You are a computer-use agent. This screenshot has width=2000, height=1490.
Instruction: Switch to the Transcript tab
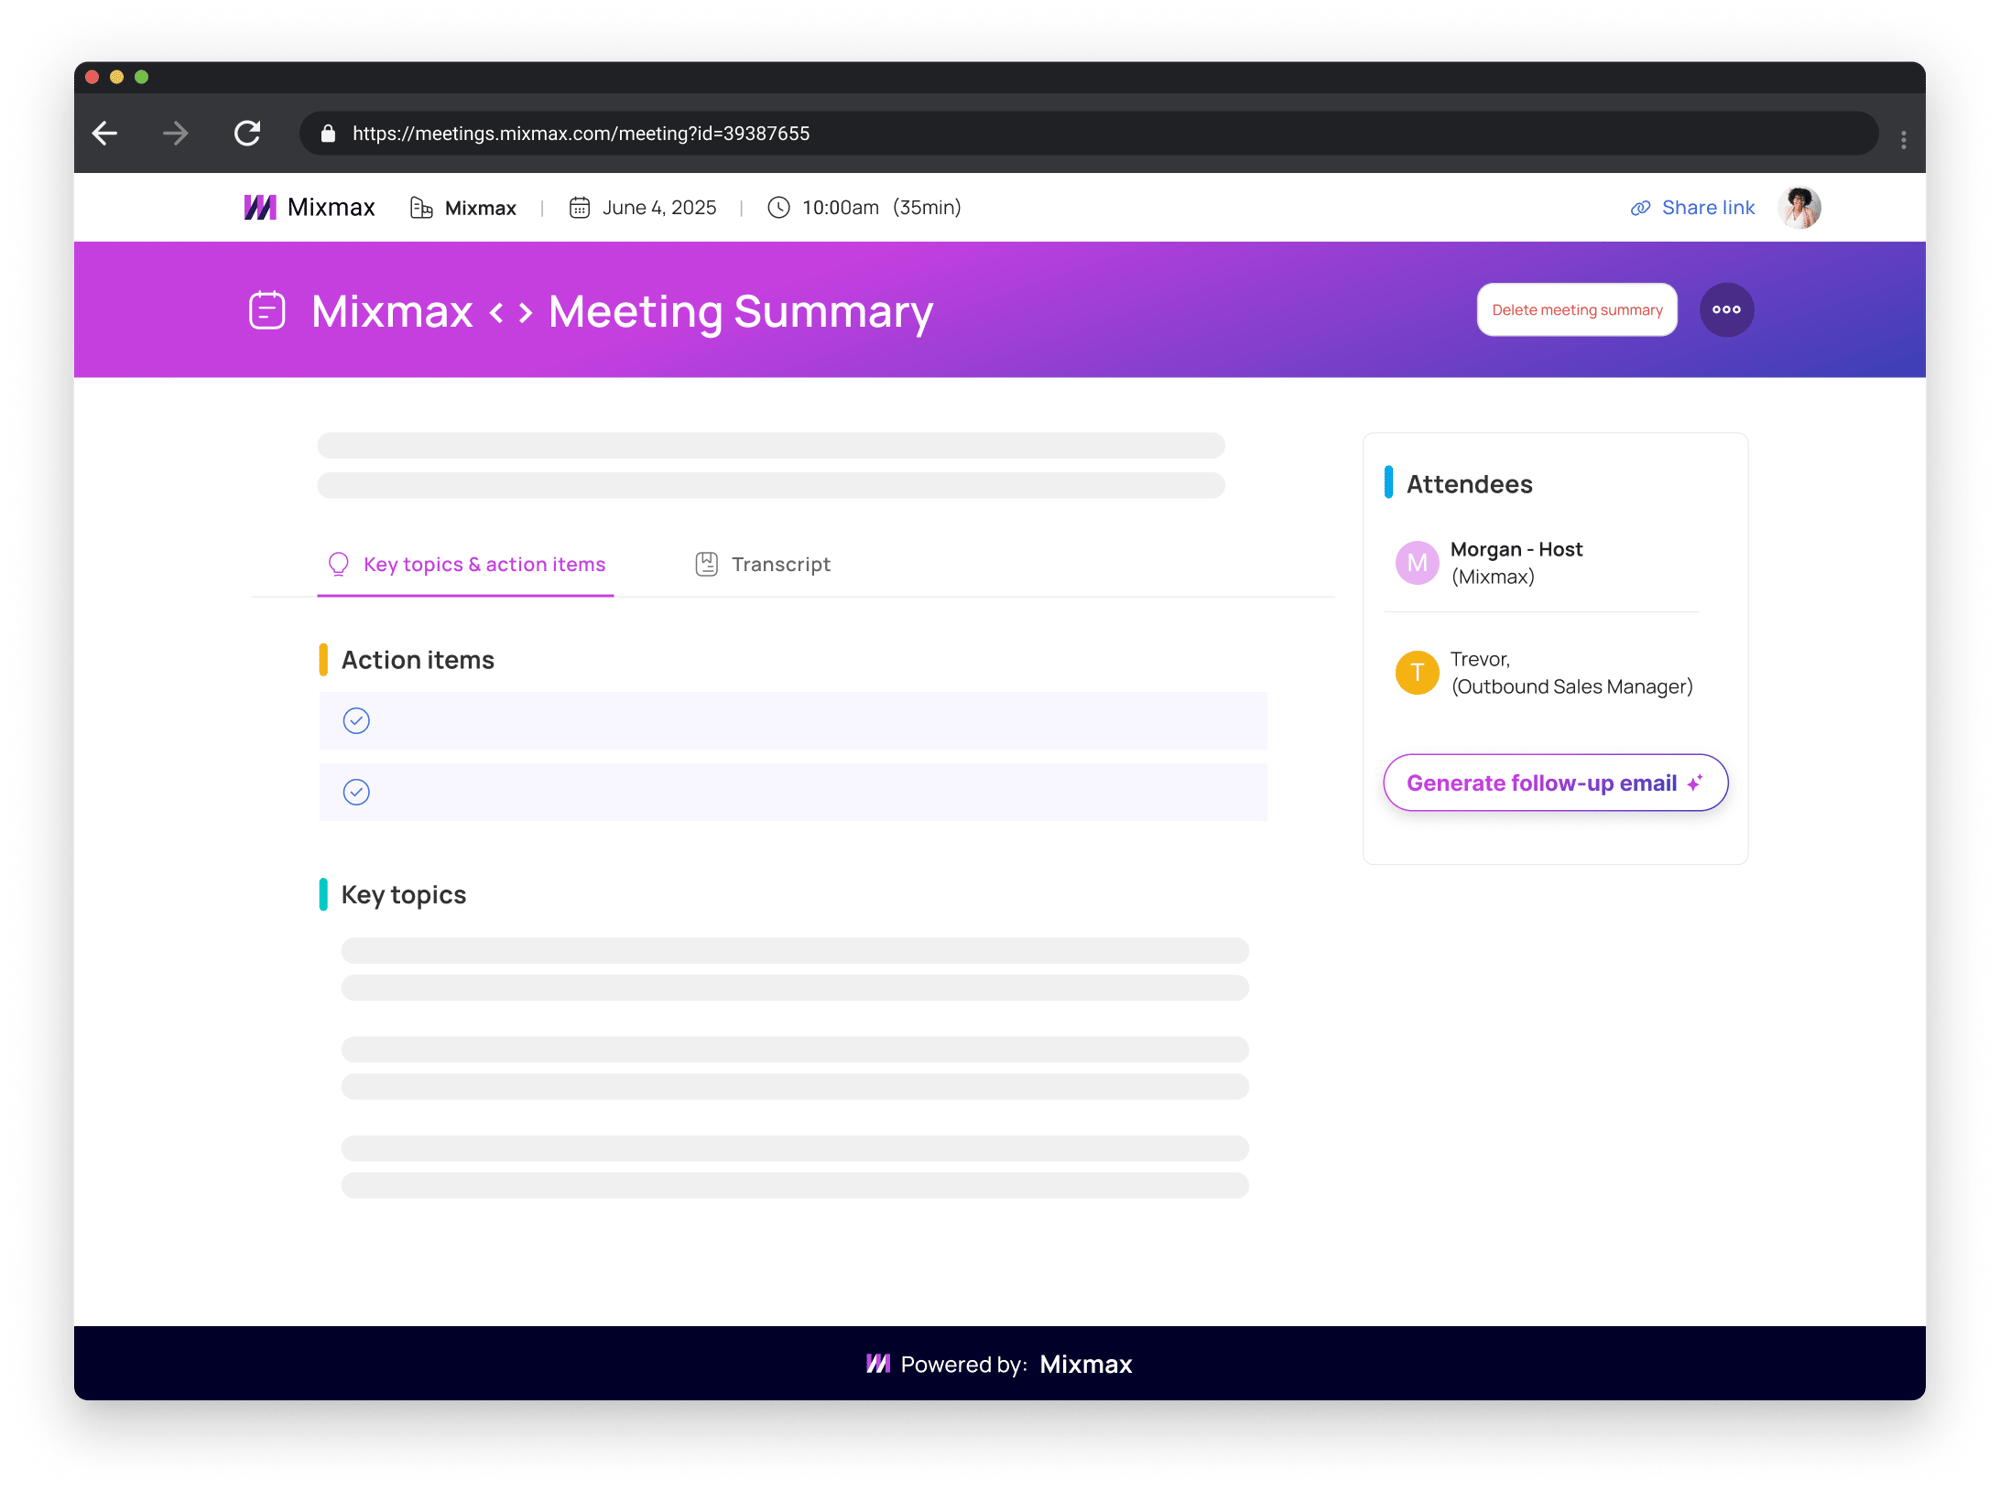coord(763,564)
